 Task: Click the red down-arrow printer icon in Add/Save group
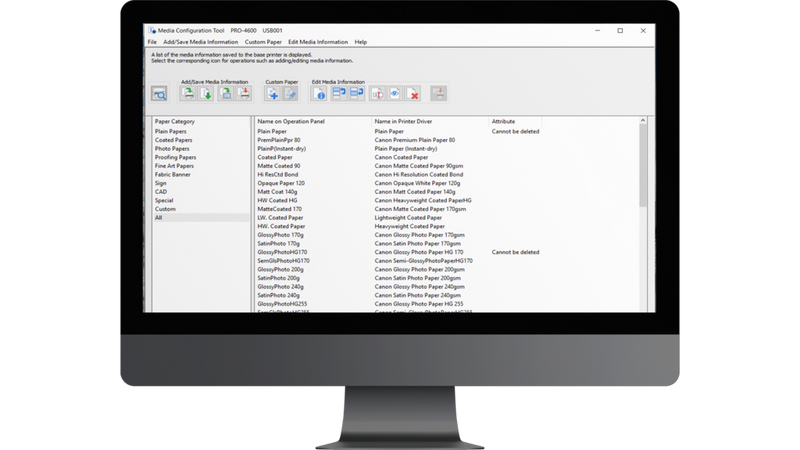click(x=244, y=93)
